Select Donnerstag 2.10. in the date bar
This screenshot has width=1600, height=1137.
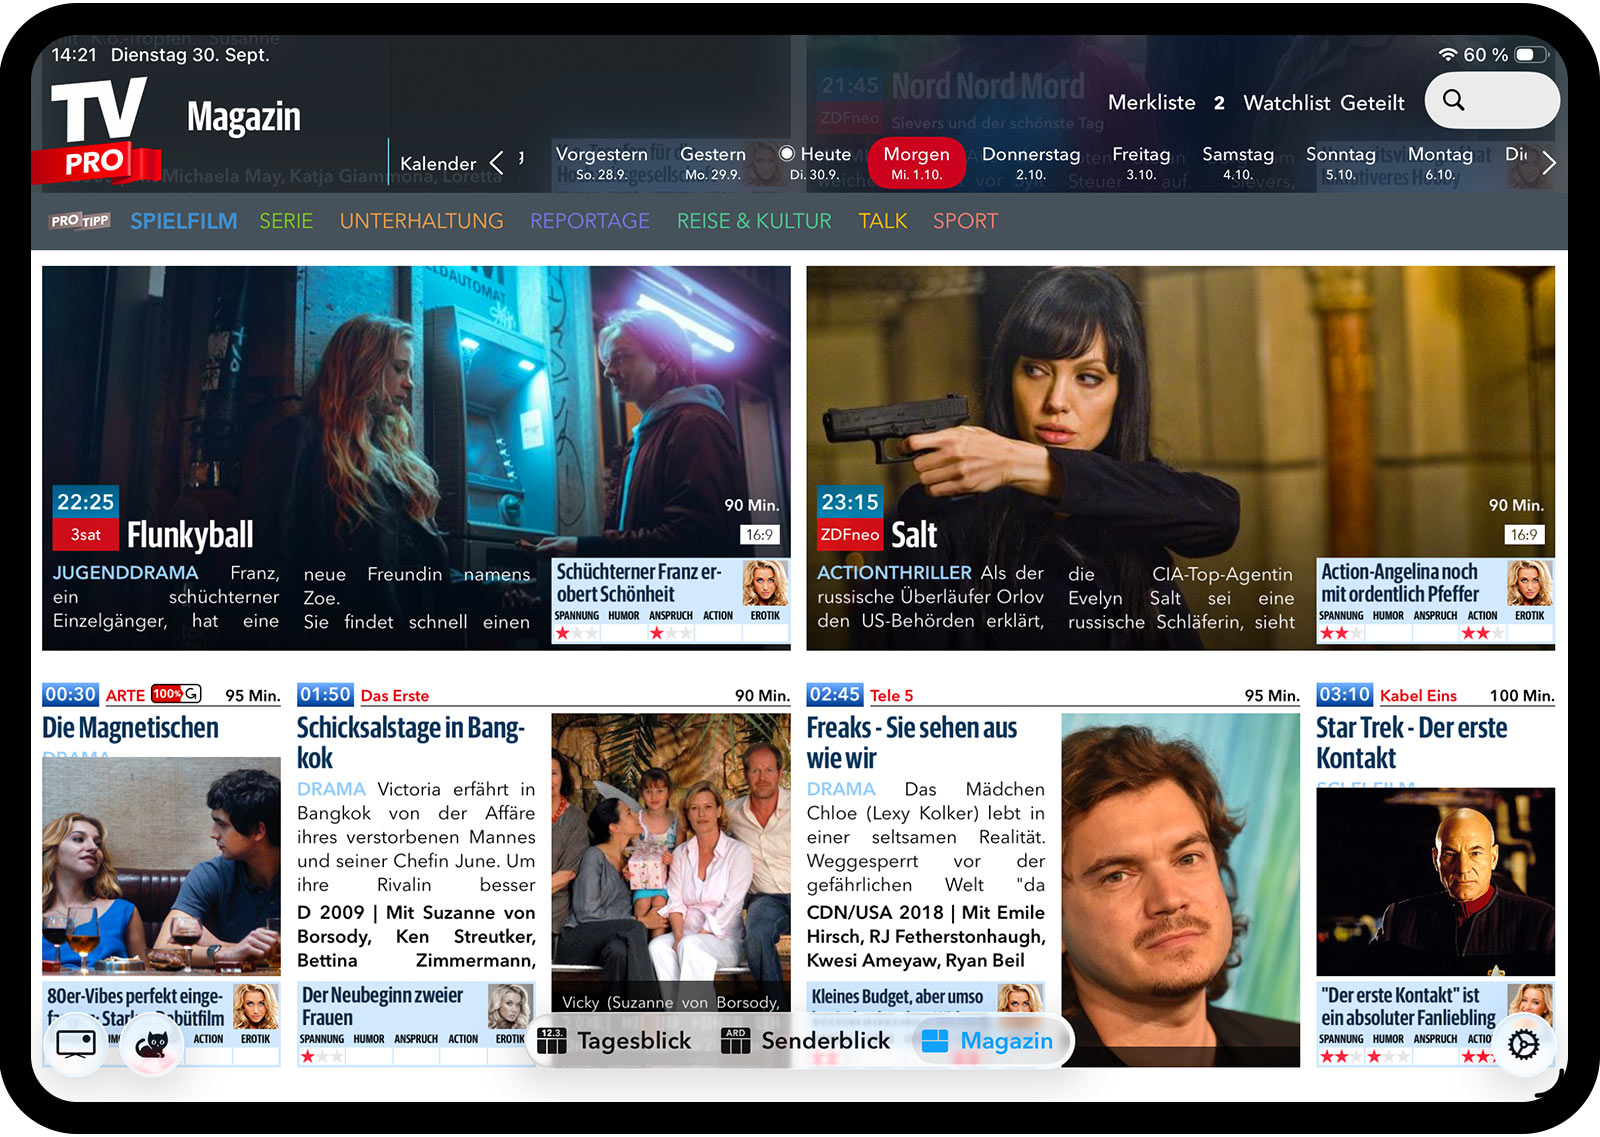(1030, 163)
